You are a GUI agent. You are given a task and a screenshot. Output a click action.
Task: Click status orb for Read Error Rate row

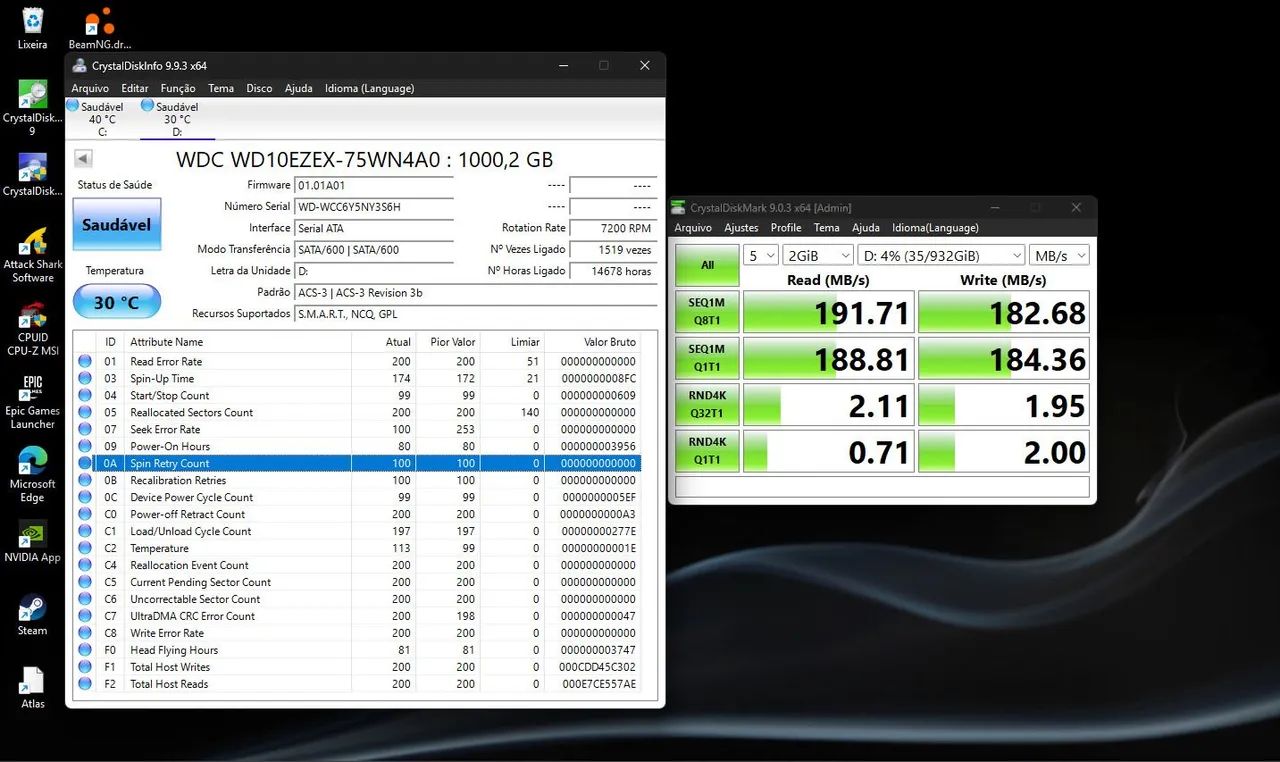84,361
